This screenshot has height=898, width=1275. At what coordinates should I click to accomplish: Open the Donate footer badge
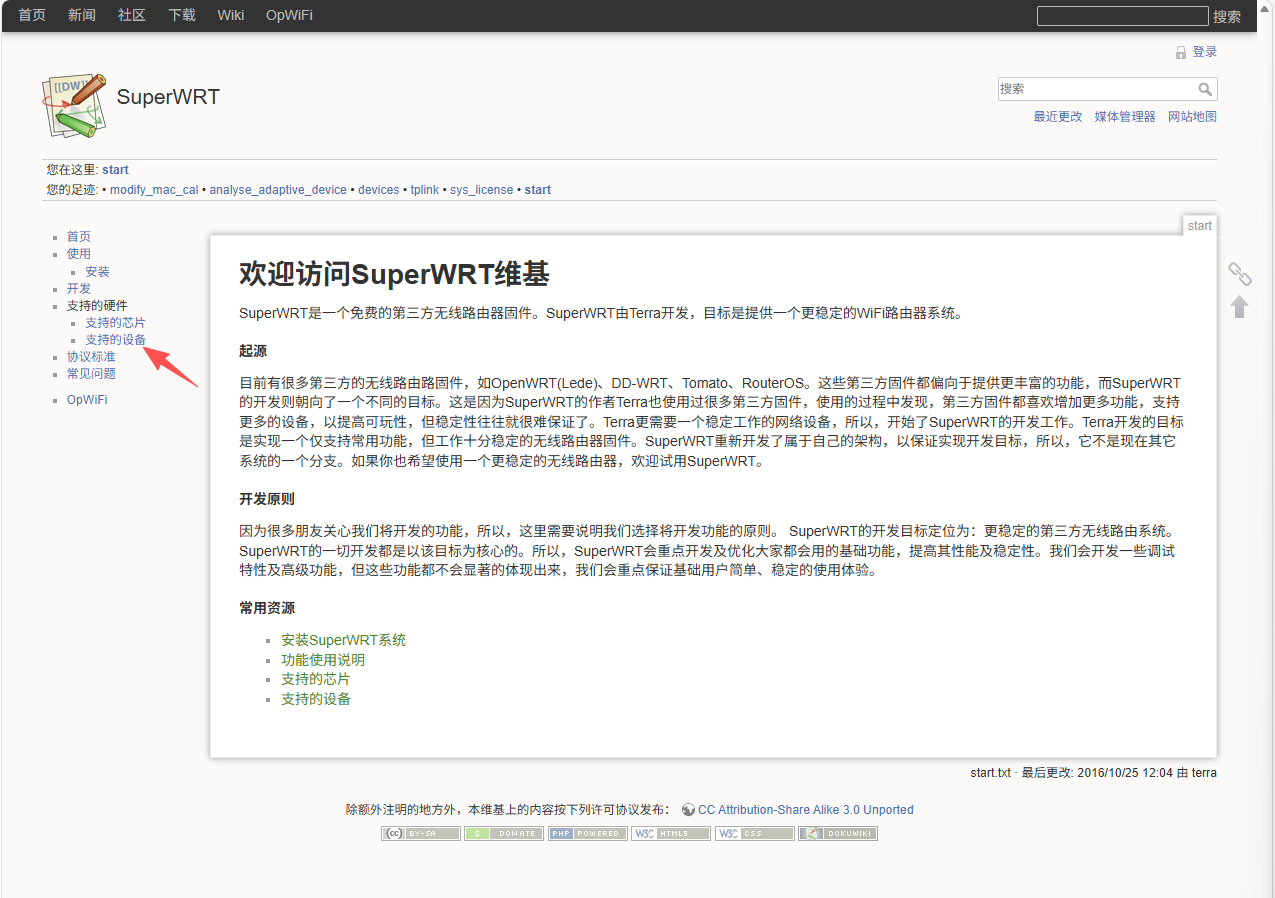(x=504, y=833)
